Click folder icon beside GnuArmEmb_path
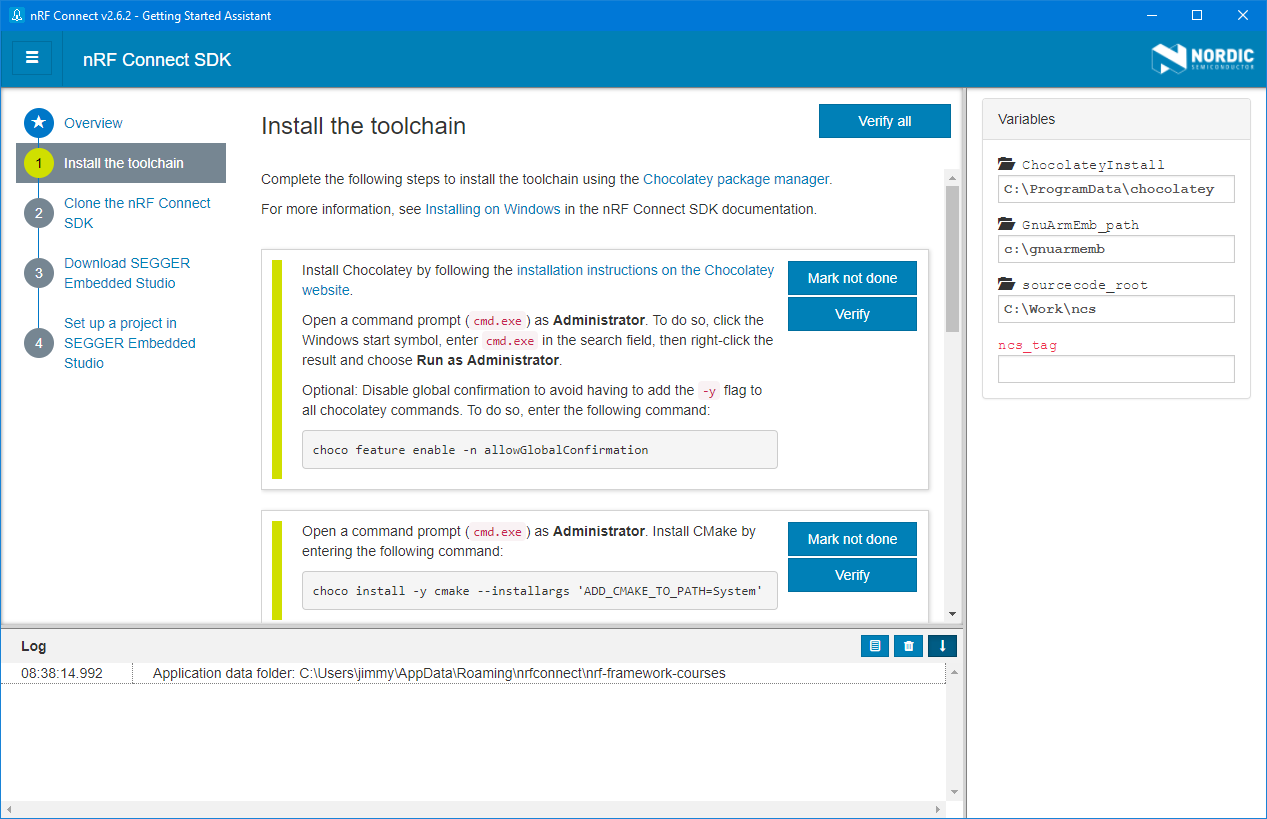This screenshot has height=819, width=1267. pyautogui.click(x=1006, y=225)
